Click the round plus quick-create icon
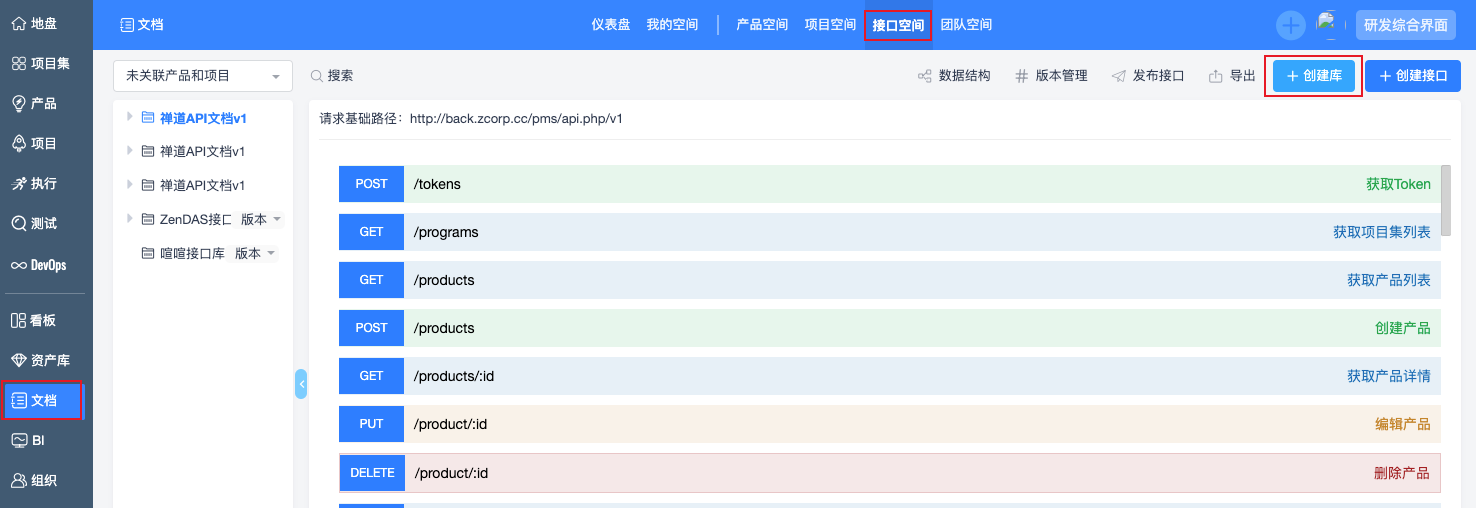Image resolution: width=1476 pixels, height=508 pixels. pyautogui.click(x=1291, y=25)
